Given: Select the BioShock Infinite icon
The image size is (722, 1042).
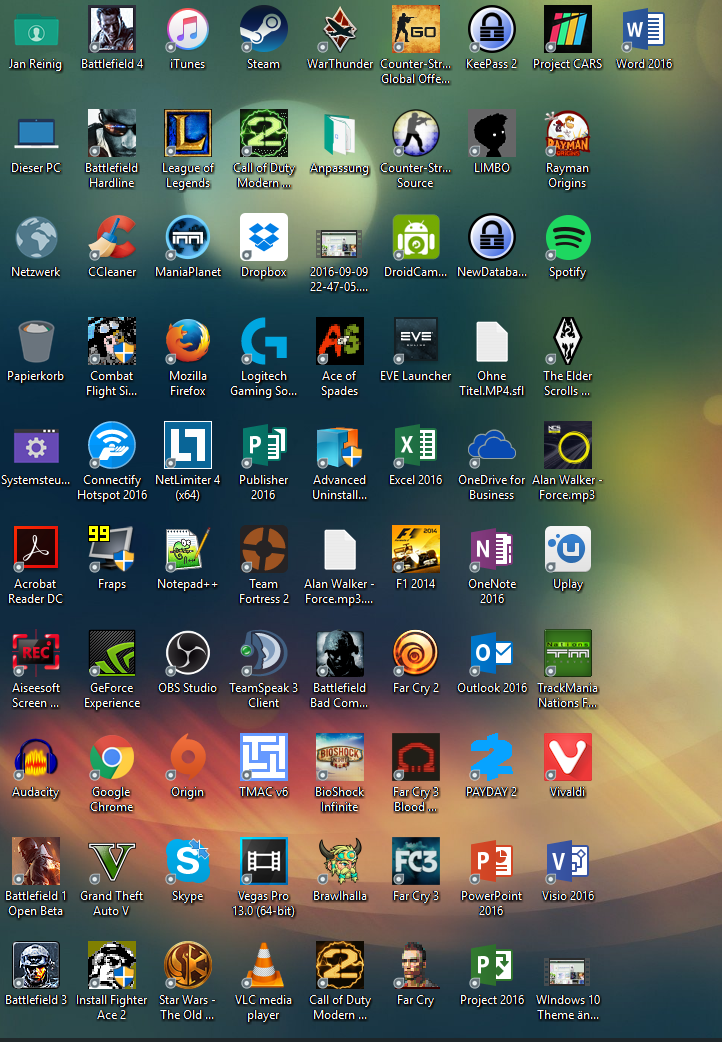Looking at the screenshot, I should coord(340,757).
